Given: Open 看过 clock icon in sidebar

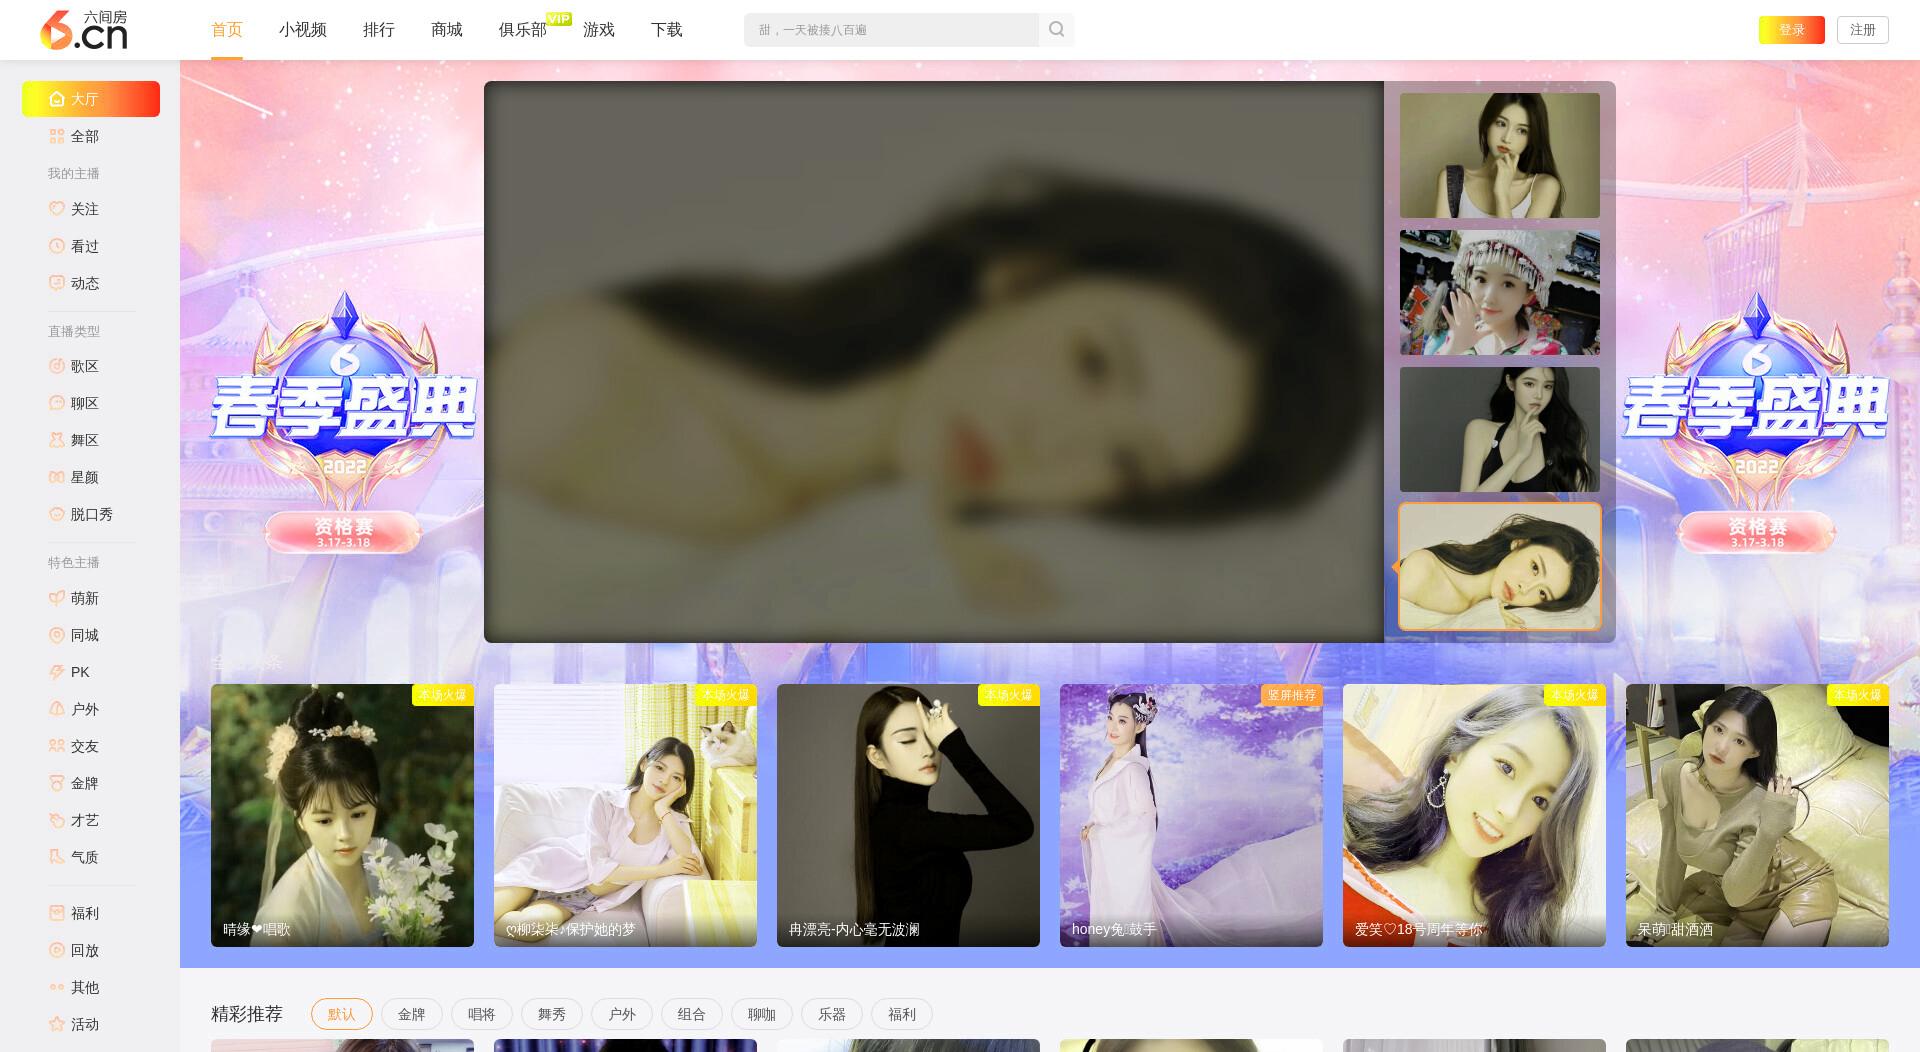Looking at the screenshot, I should [57, 246].
